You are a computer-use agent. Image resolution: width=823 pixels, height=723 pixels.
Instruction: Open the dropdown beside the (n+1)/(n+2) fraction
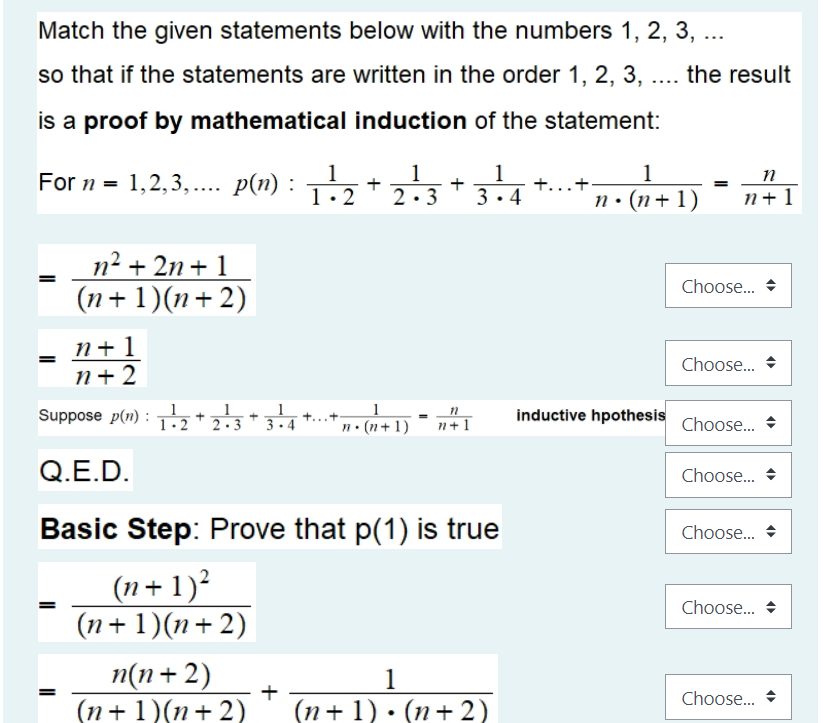pos(727,364)
